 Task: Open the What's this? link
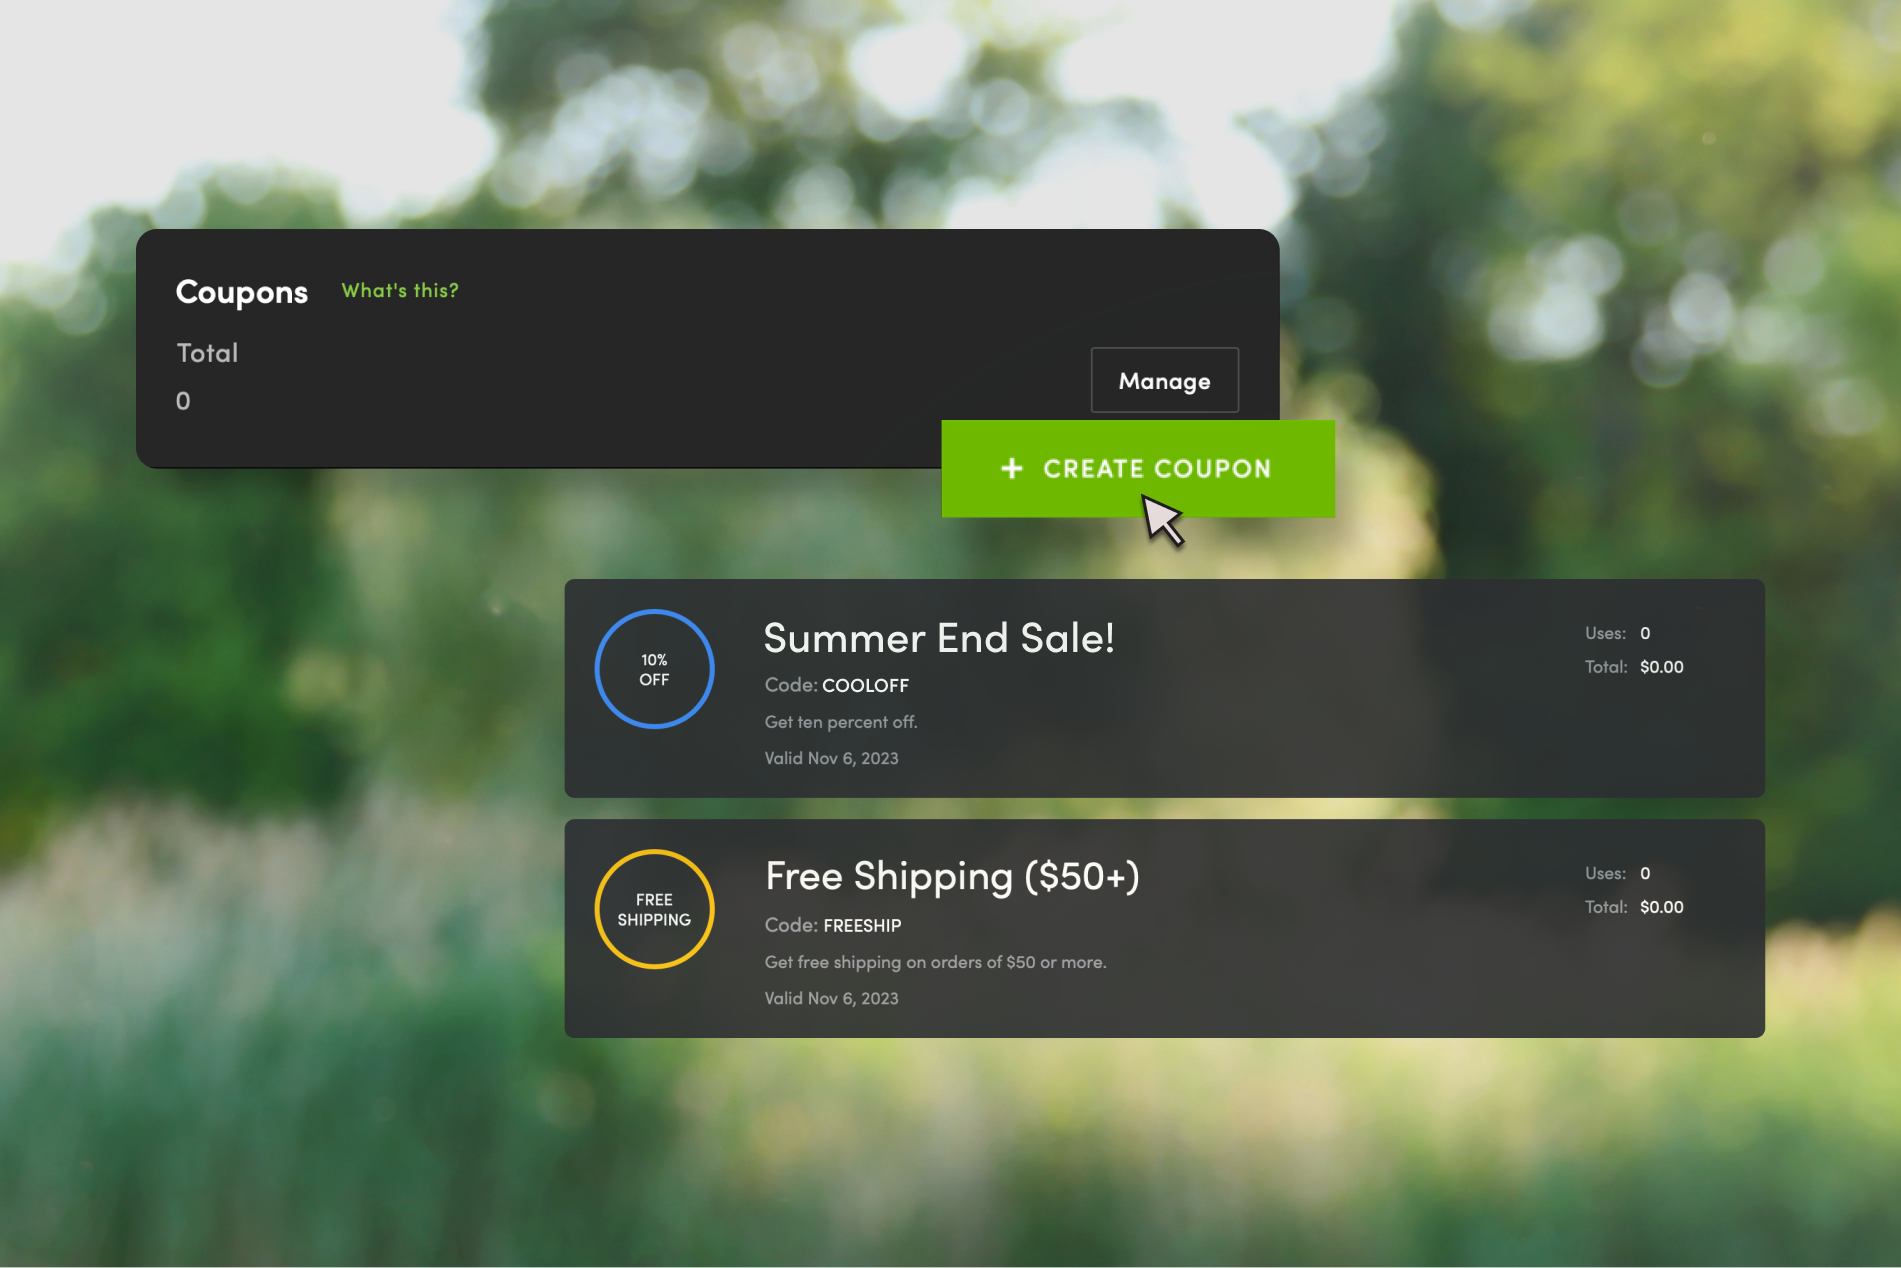pos(400,290)
